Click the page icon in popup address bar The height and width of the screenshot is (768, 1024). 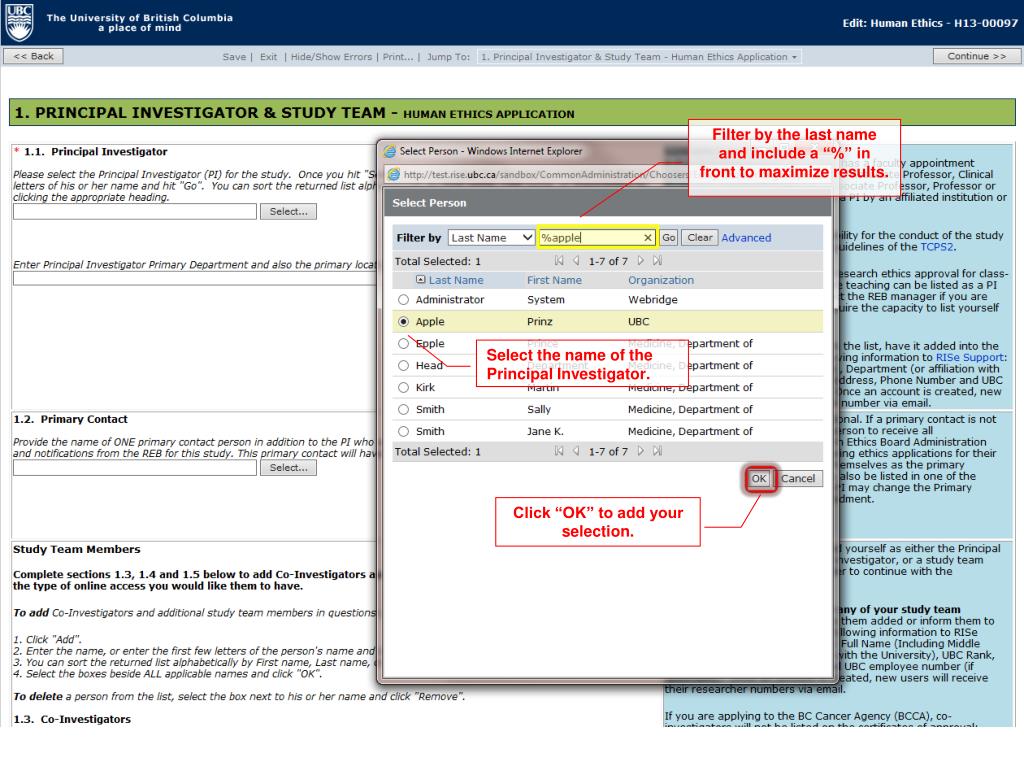tap(393, 174)
